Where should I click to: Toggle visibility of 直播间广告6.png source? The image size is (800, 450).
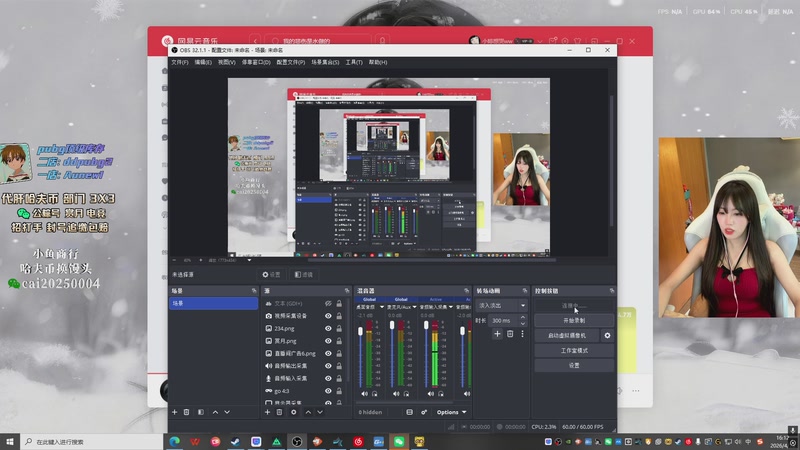click(x=328, y=354)
